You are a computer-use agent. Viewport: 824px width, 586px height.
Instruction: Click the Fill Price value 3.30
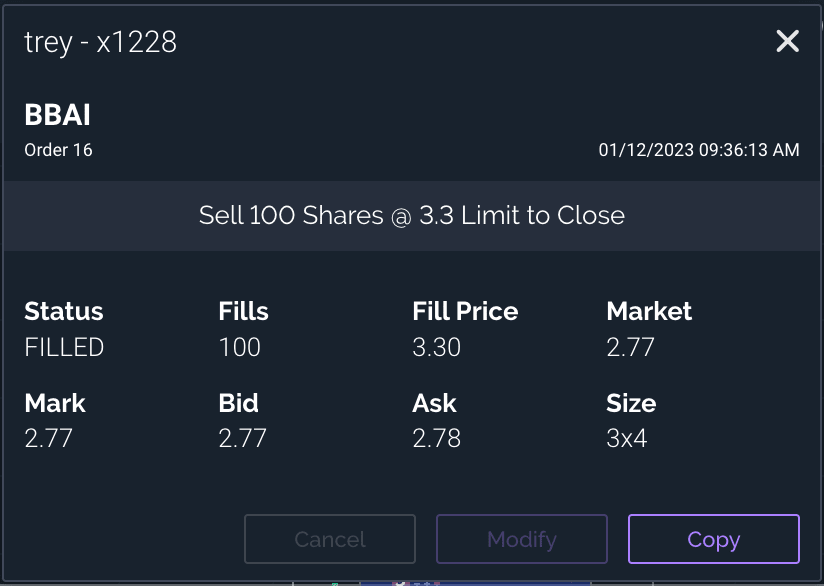coord(436,347)
